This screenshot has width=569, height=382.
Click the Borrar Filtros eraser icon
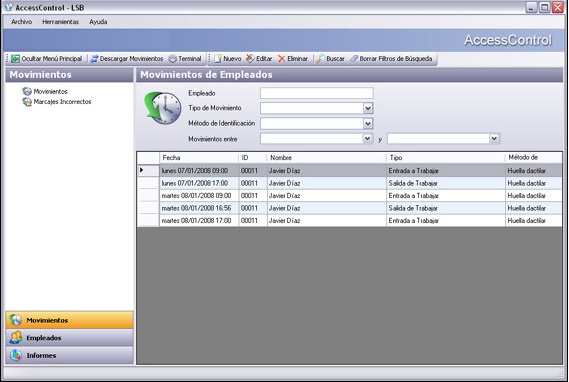point(354,59)
